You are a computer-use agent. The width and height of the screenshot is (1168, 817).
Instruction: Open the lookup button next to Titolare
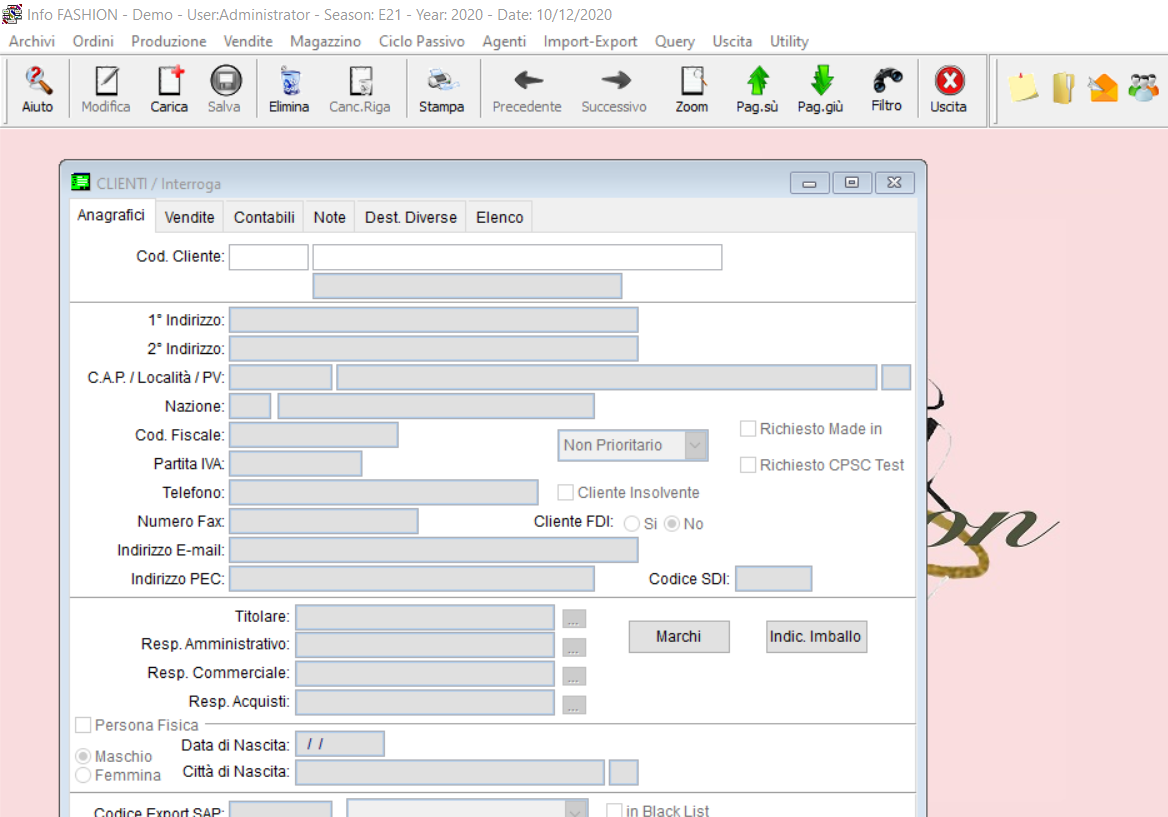[574, 619]
